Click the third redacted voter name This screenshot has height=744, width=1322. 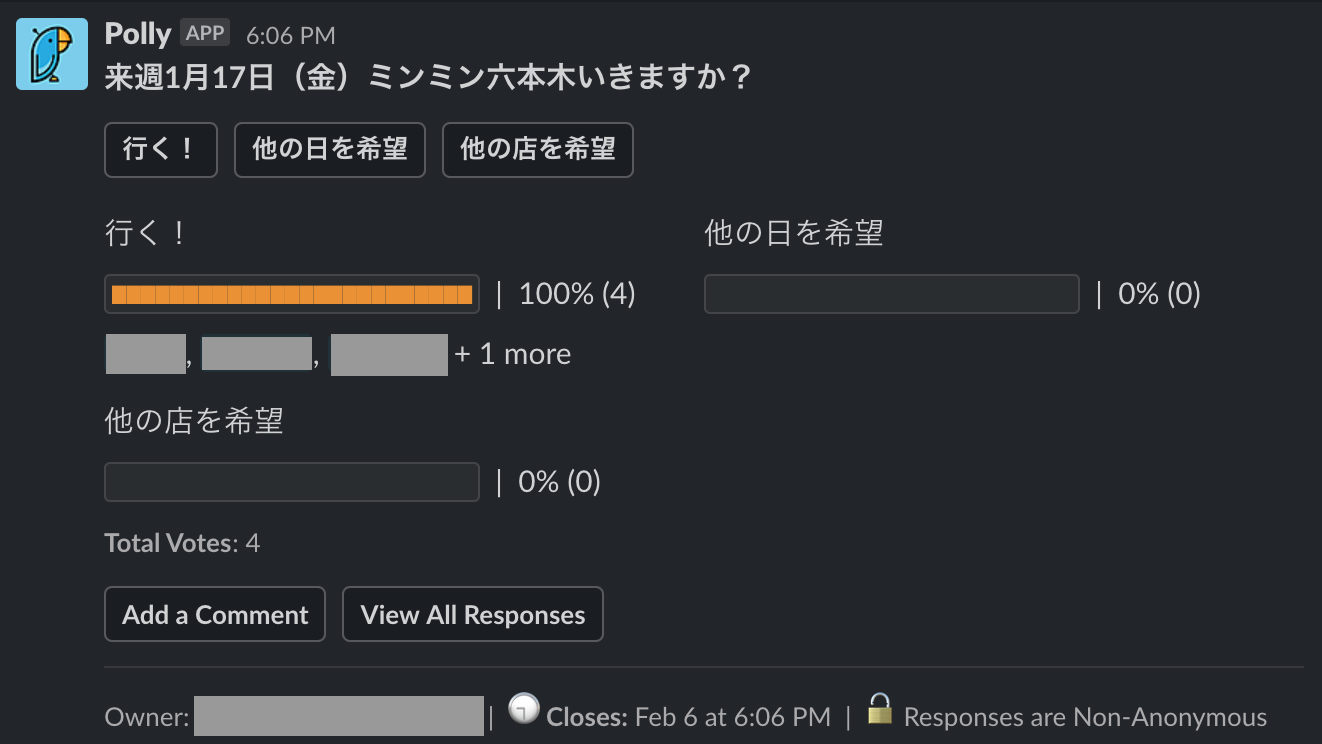[x=389, y=355]
